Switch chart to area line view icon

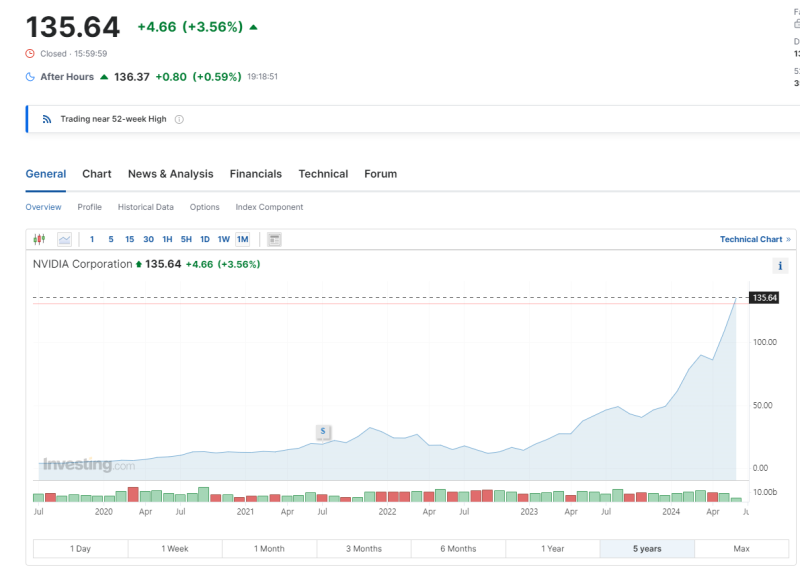(64, 239)
